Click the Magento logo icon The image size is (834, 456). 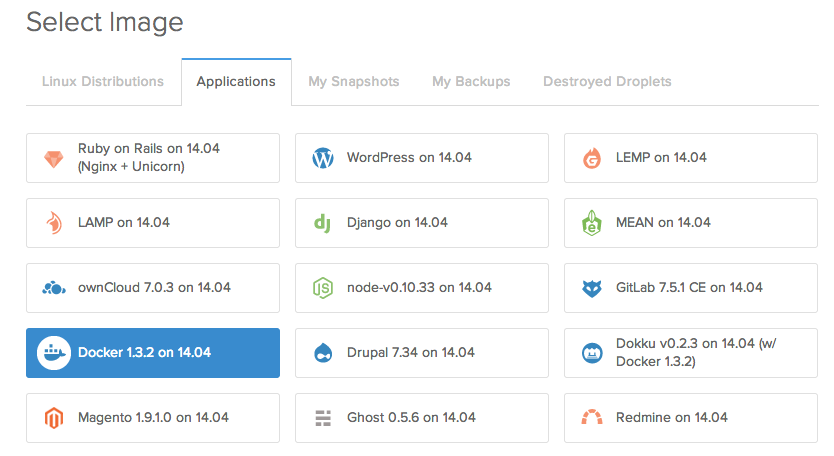54,418
